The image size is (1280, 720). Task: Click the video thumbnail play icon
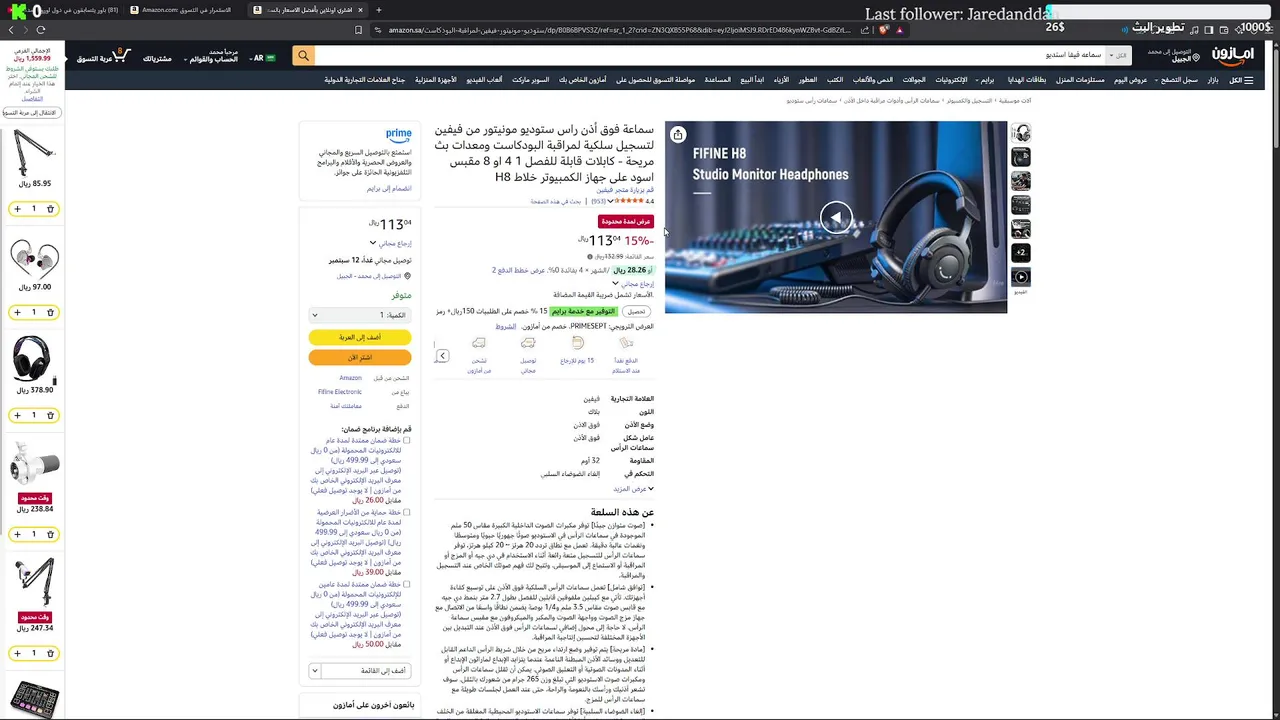[x=1020, y=277]
